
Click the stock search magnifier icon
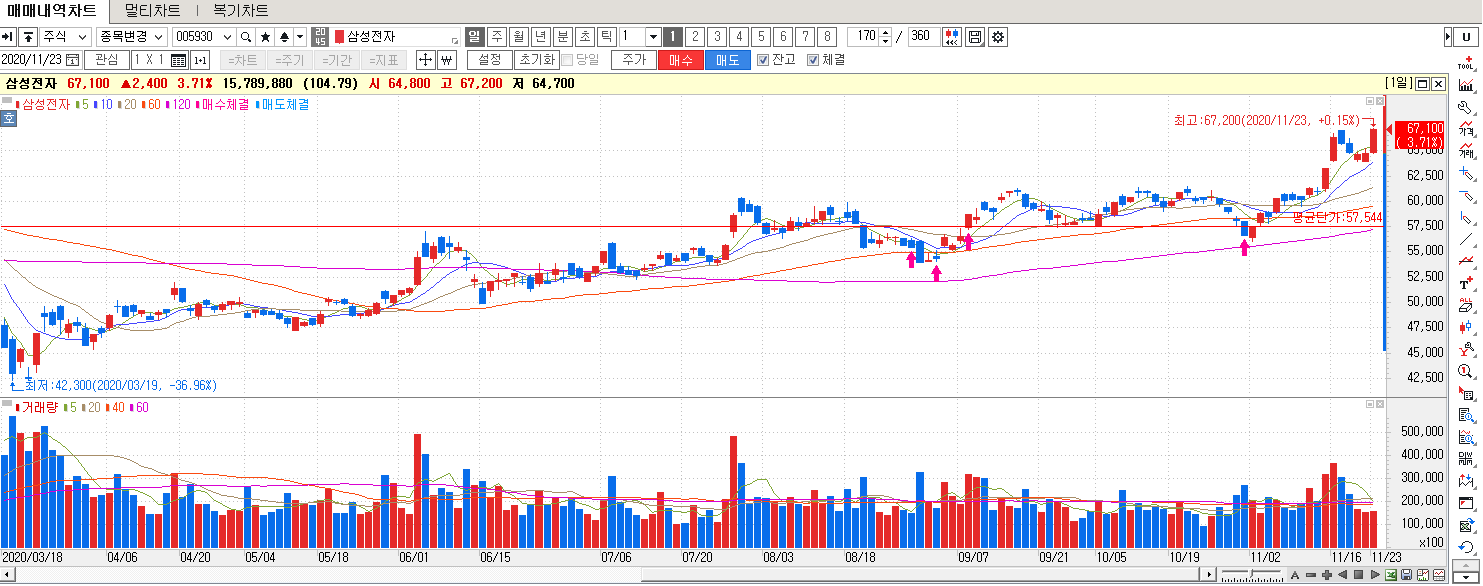pyautogui.click(x=247, y=37)
